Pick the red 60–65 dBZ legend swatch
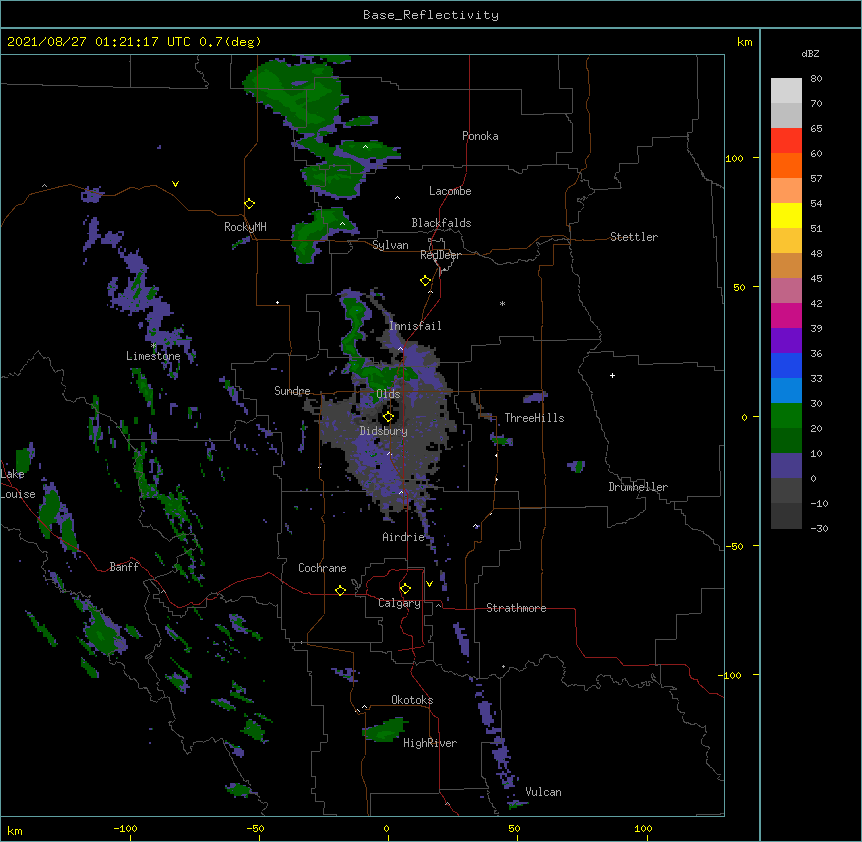862x842 pixels. 786,140
